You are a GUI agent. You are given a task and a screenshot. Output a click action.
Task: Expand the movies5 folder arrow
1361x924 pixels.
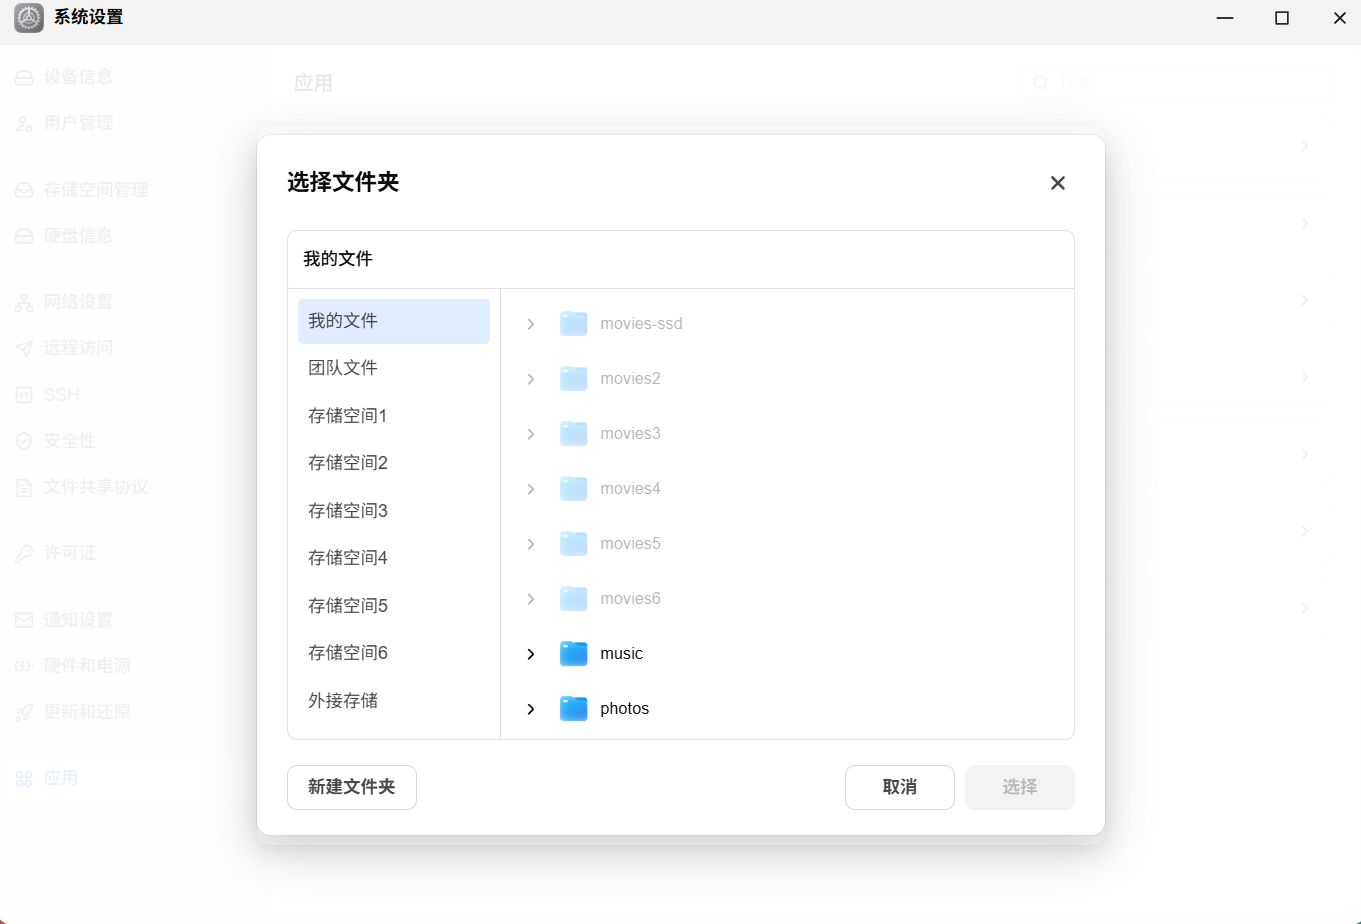coord(531,544)
